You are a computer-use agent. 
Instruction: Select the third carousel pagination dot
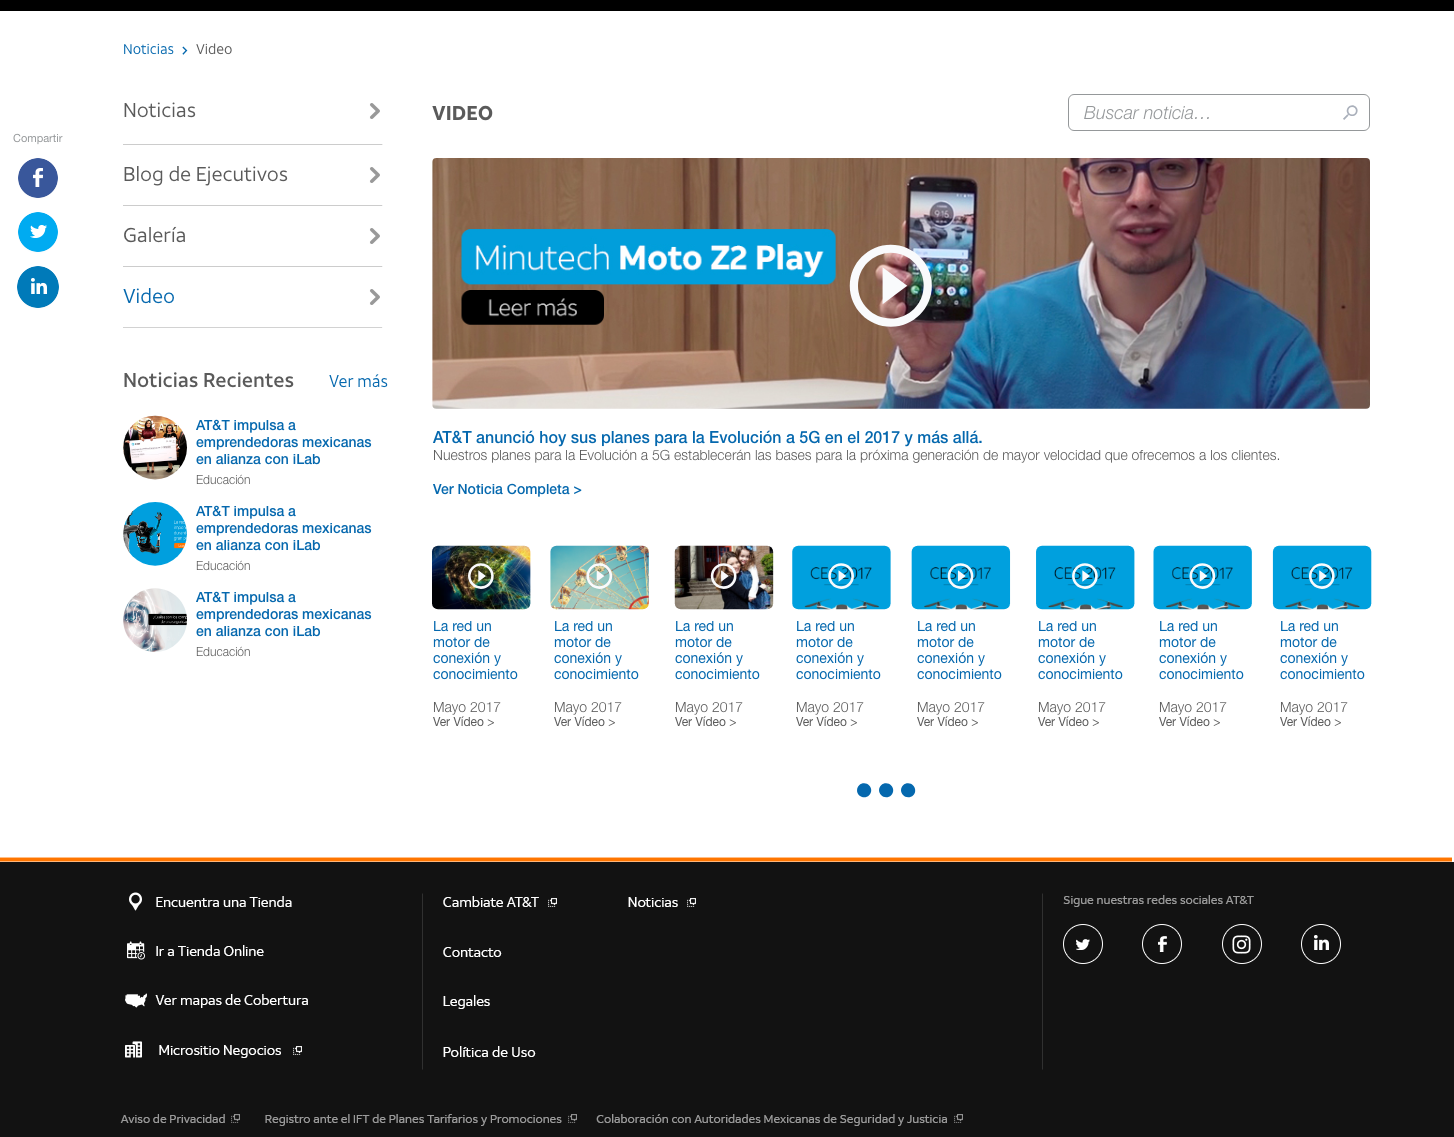(x=908, y=790)
